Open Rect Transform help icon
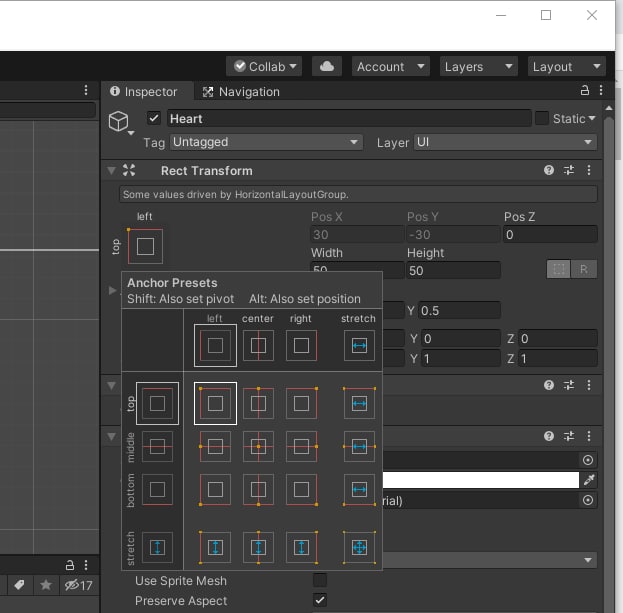The width and height of the screenshot is (623, 613). (x=549, y=171)
